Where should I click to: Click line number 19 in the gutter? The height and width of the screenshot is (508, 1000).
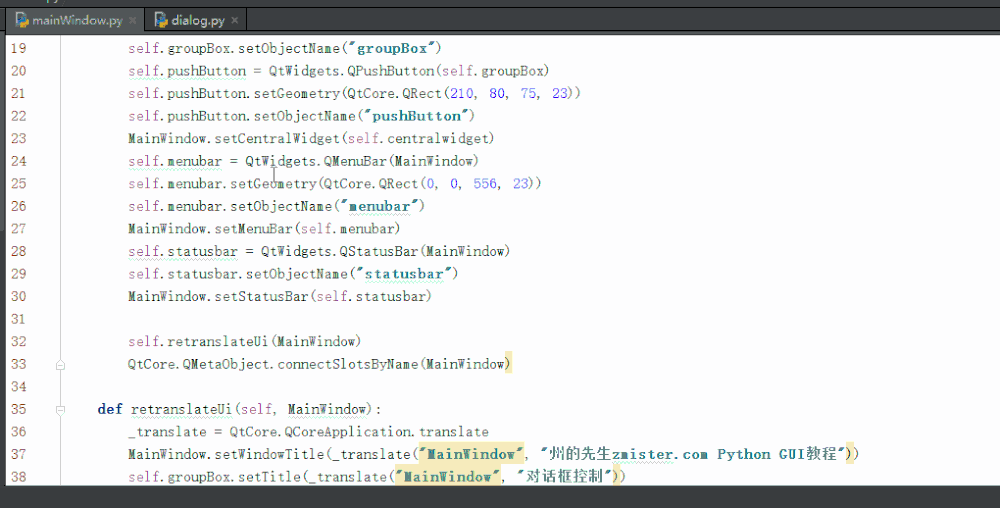[18, 48]
